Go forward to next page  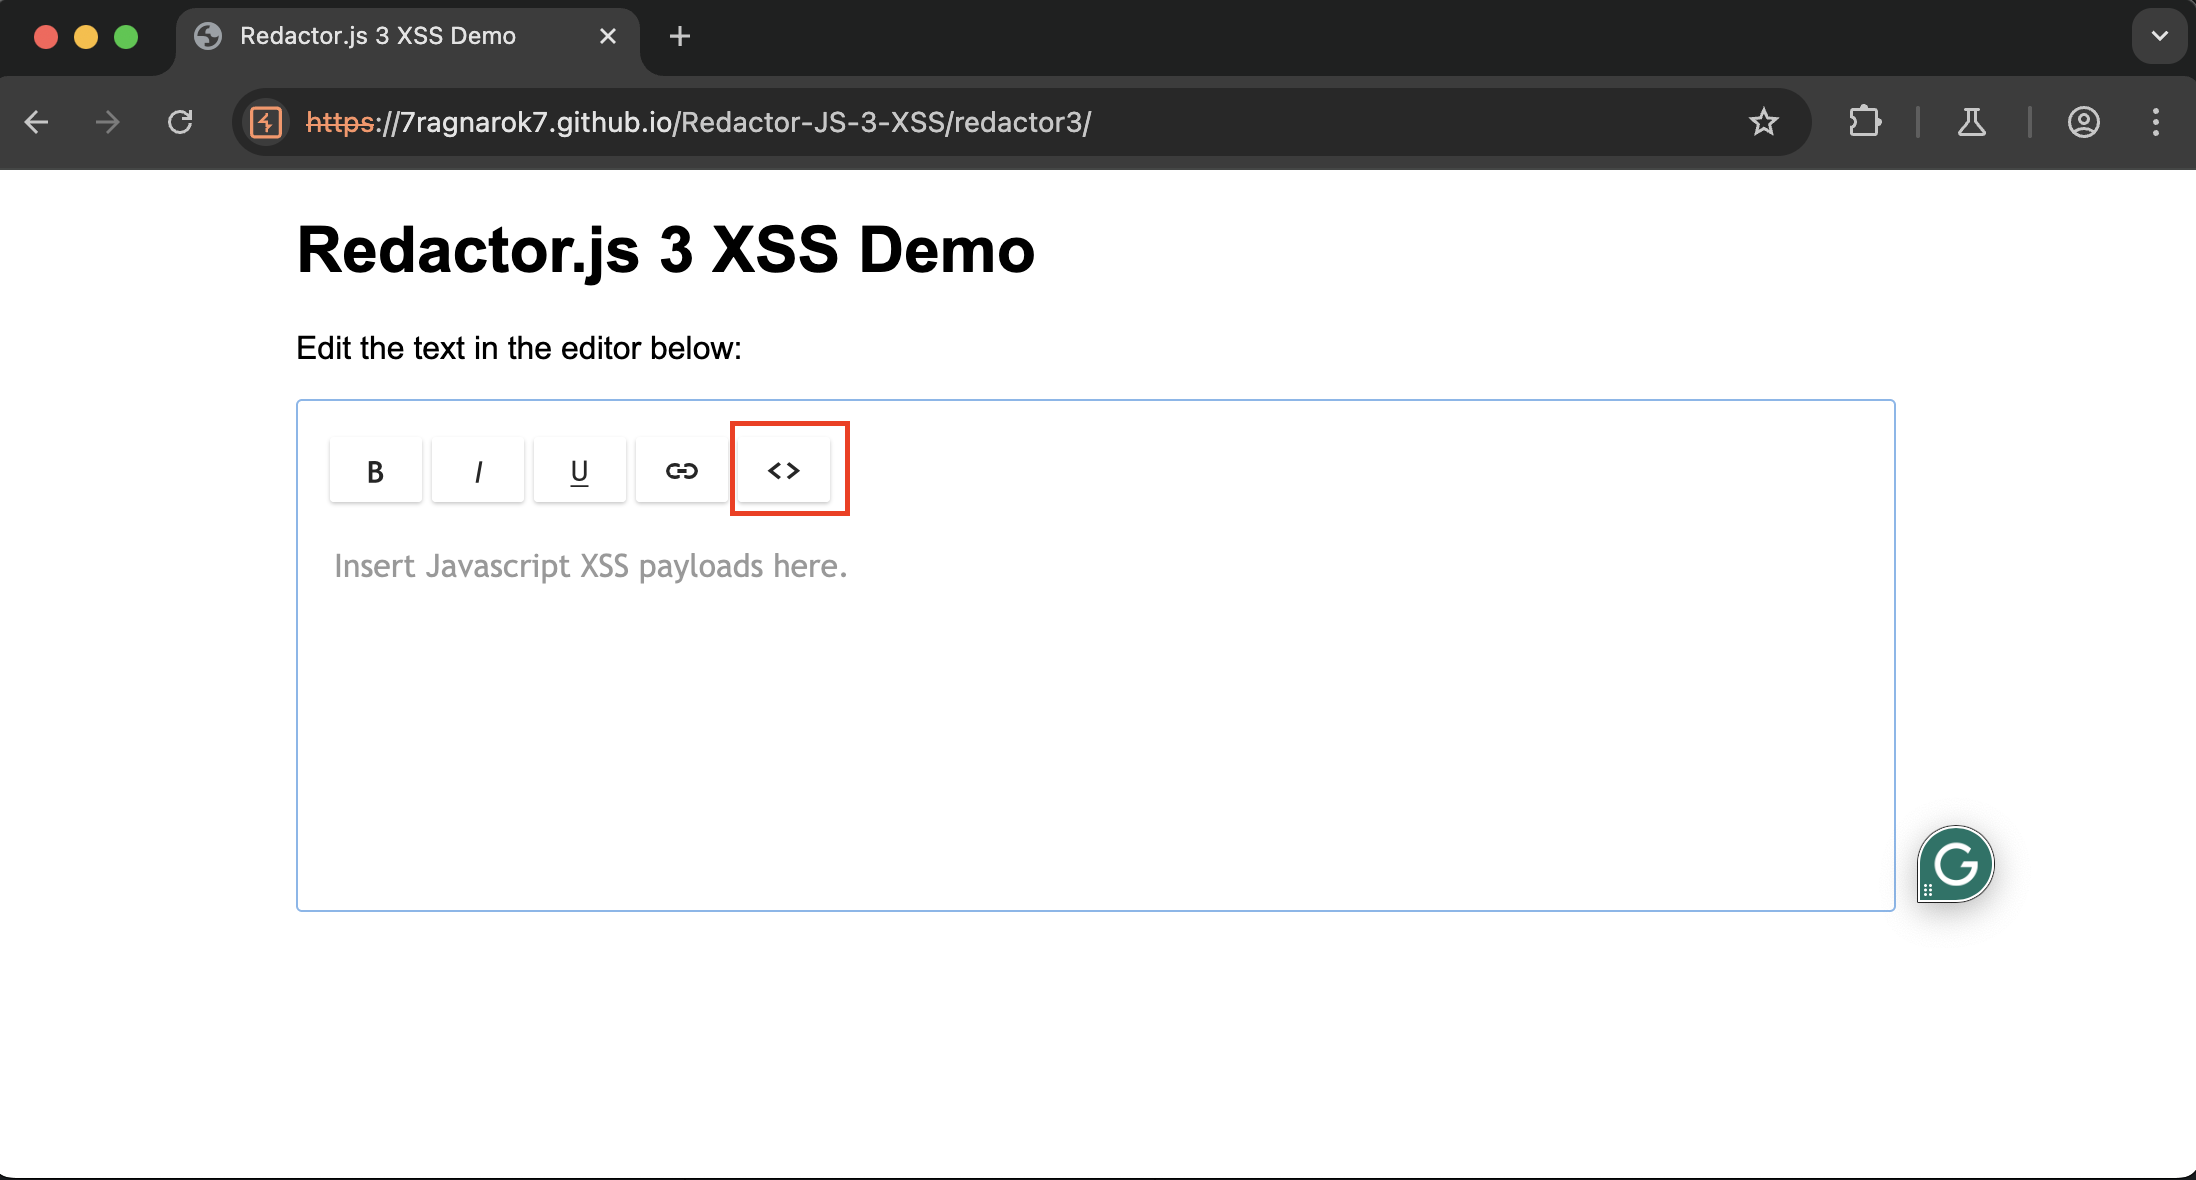click(108, 122)
